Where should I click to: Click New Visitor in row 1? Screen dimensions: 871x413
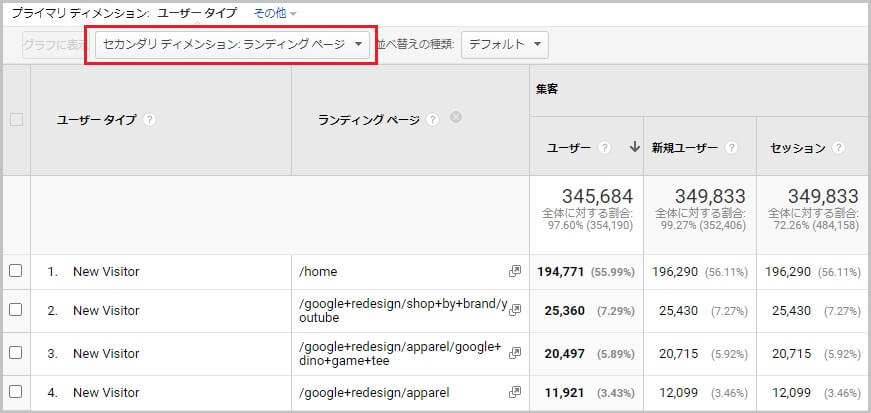(106, 272)
